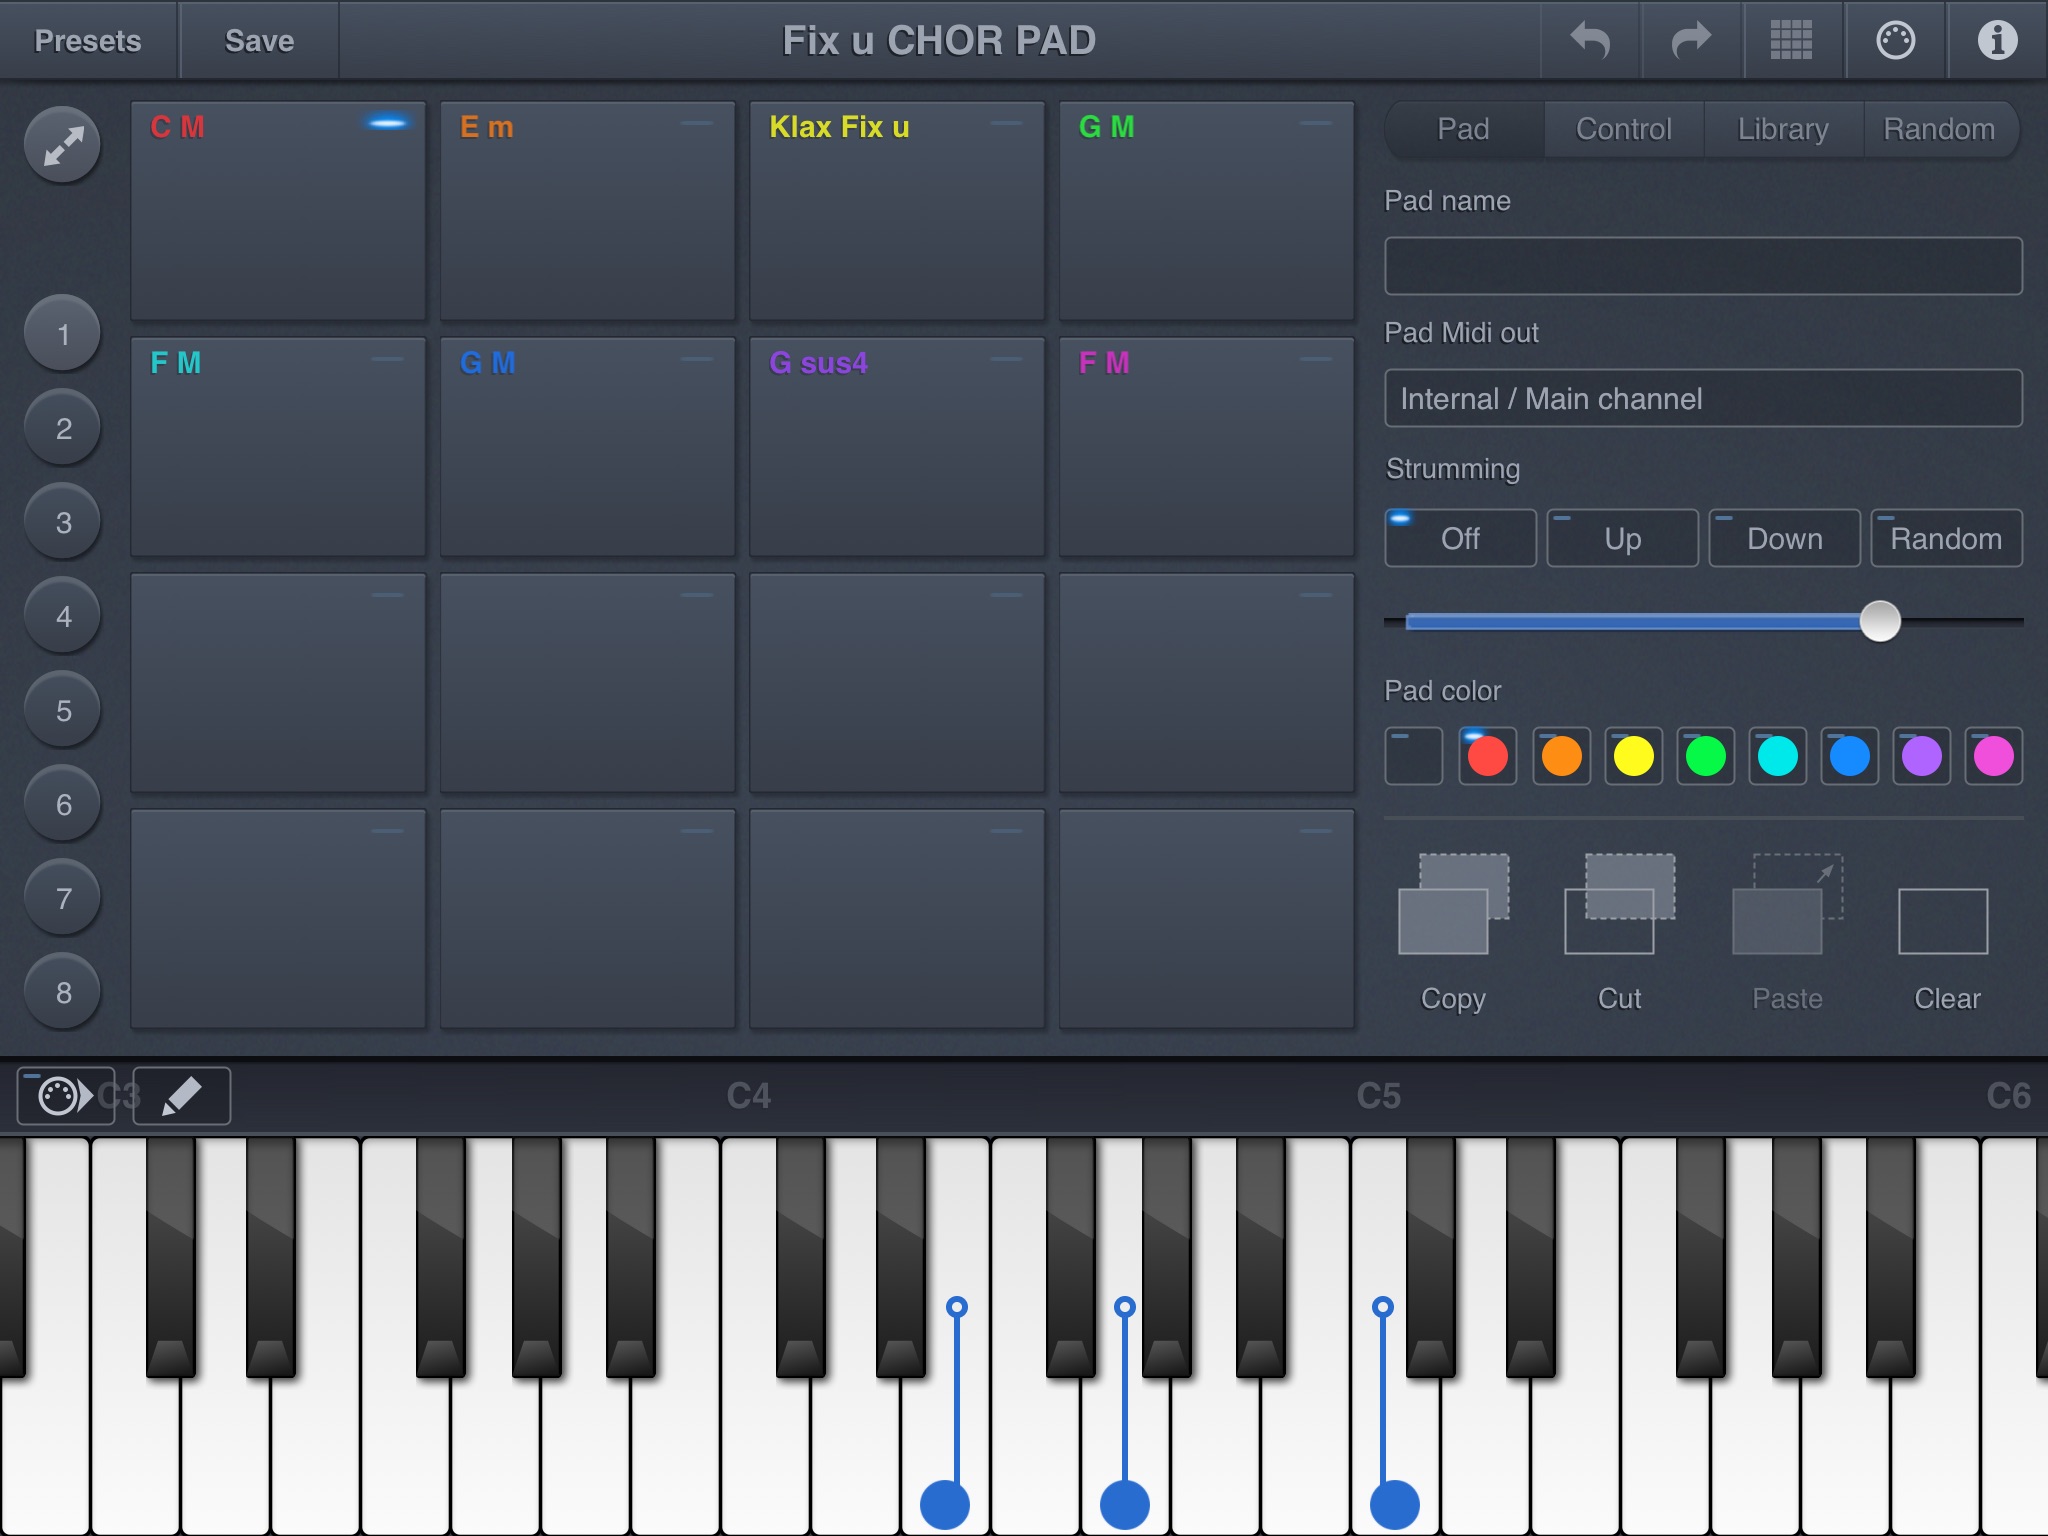
Task: Select bank number 1
Action: [x=63, y=334]
